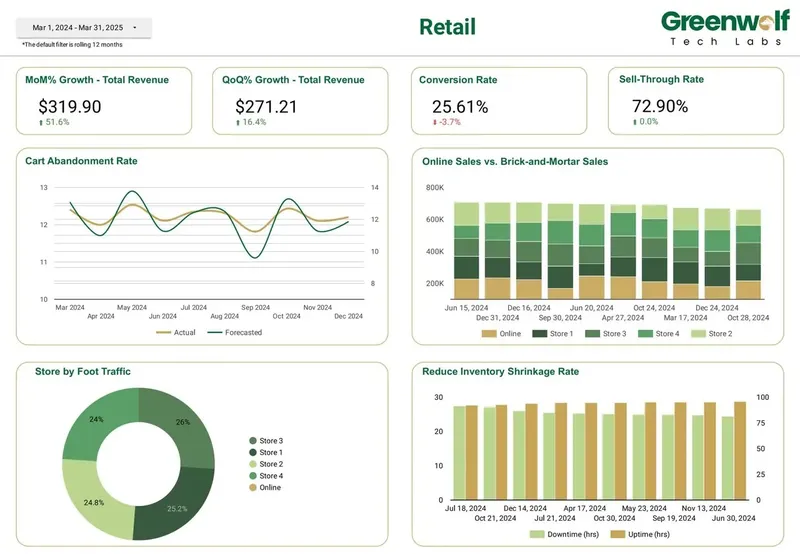Click the Conversion Rate card heading
The width and height of the screenshot is (800, 554).
coord(458,80)
